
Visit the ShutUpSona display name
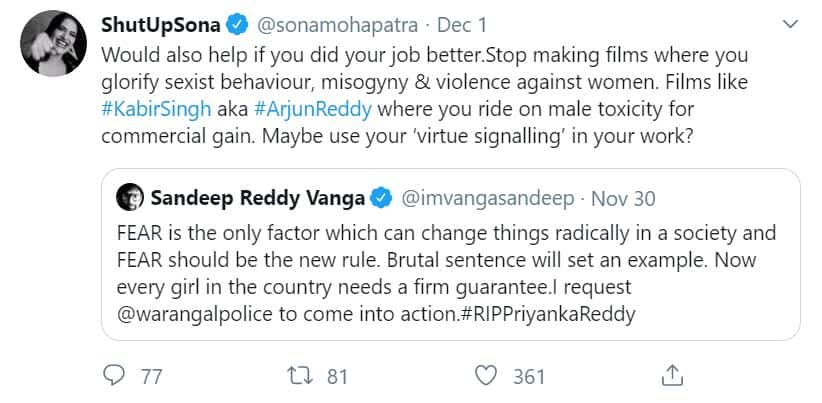(172, 22)
